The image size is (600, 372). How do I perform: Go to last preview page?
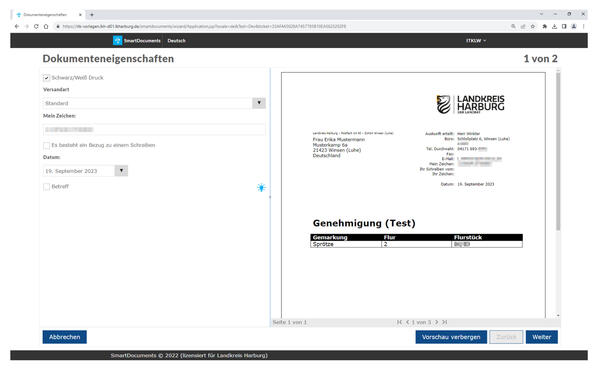pos(444,322)
